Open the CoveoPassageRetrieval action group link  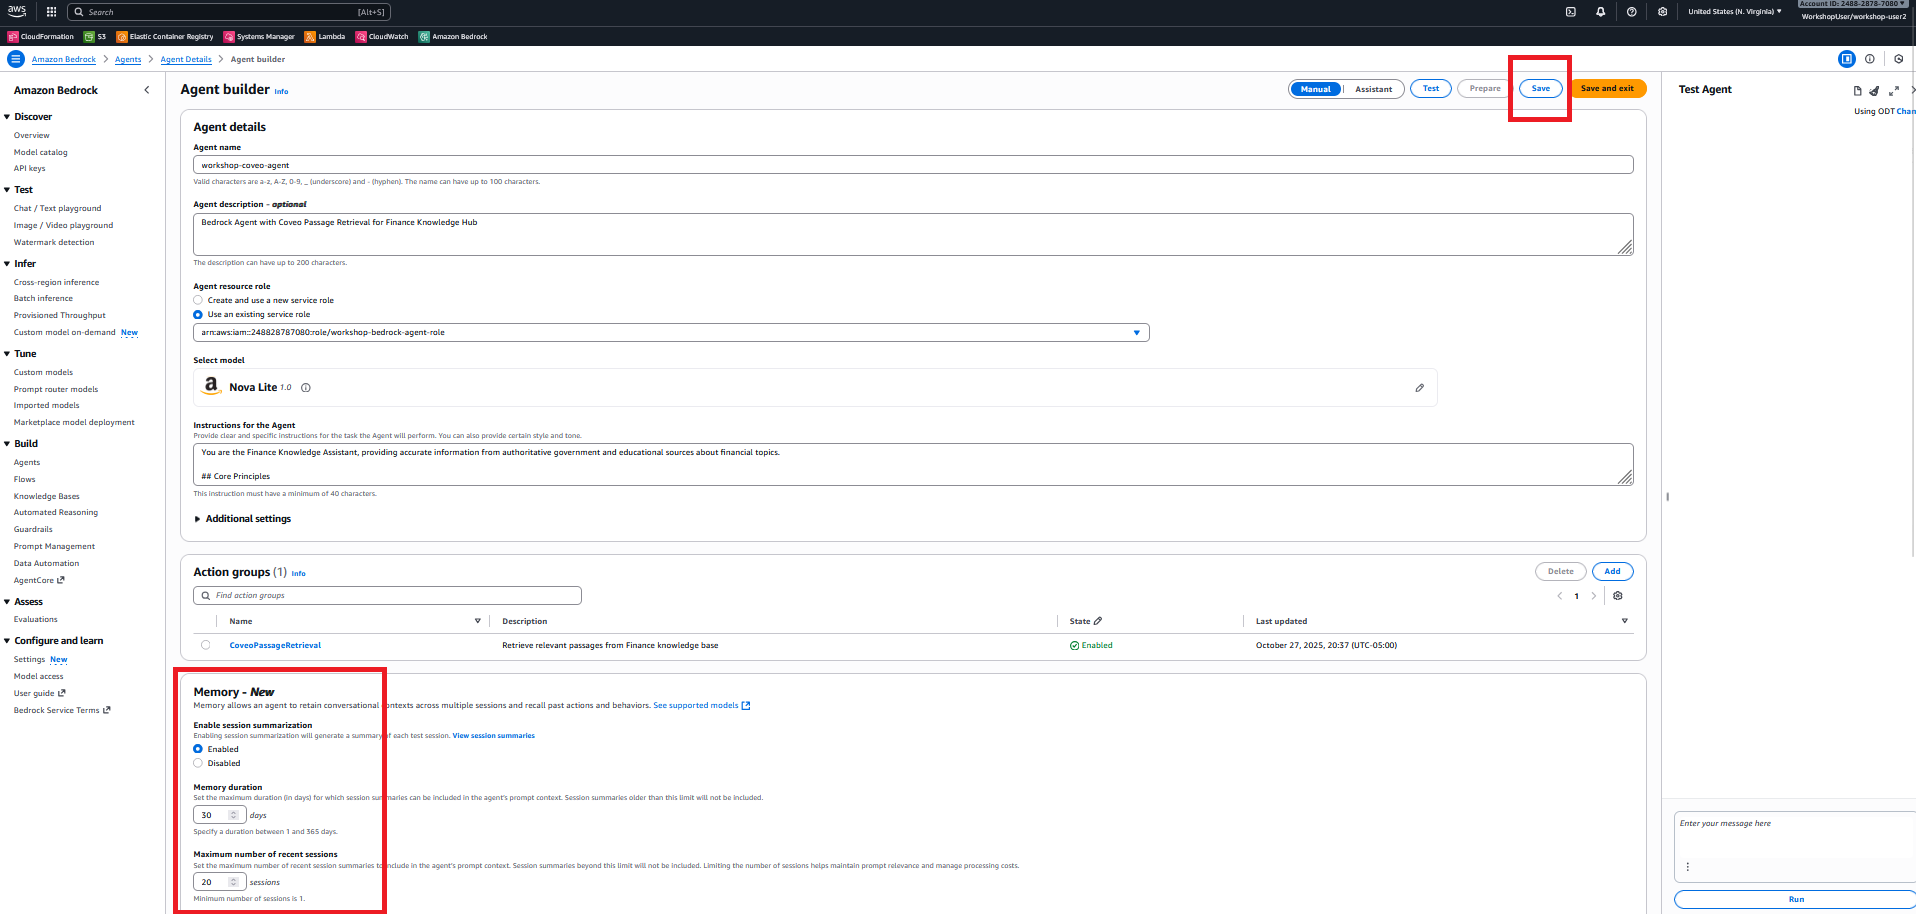pyautogui.click(x=275, y=645)
